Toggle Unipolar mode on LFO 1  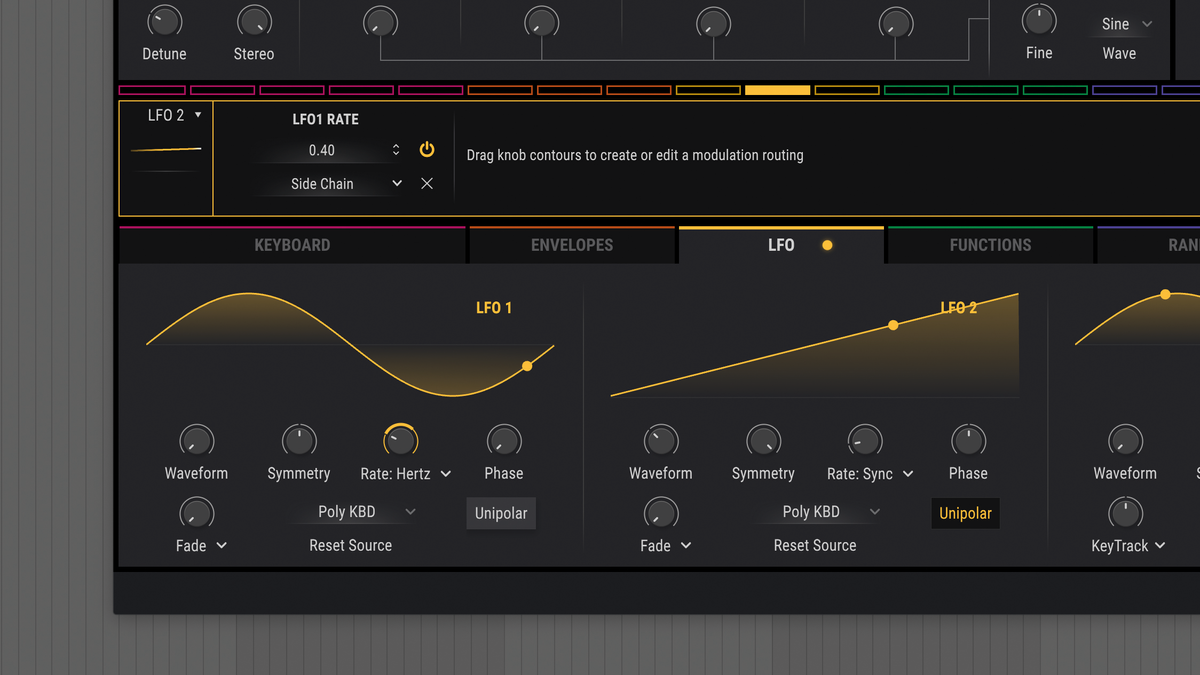point(500,513)
